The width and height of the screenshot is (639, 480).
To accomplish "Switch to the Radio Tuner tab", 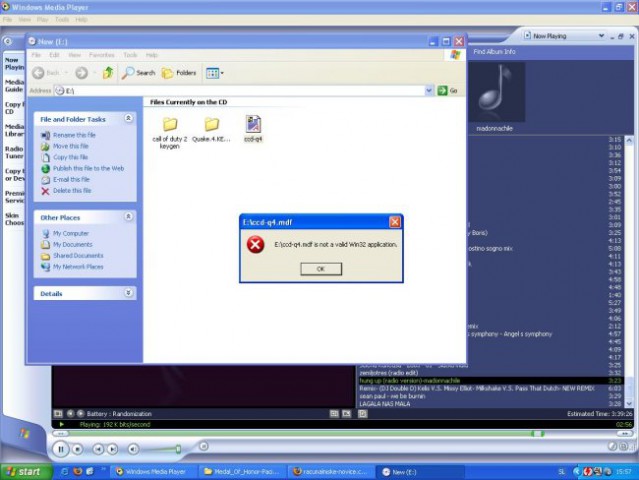I will [14, 152].
